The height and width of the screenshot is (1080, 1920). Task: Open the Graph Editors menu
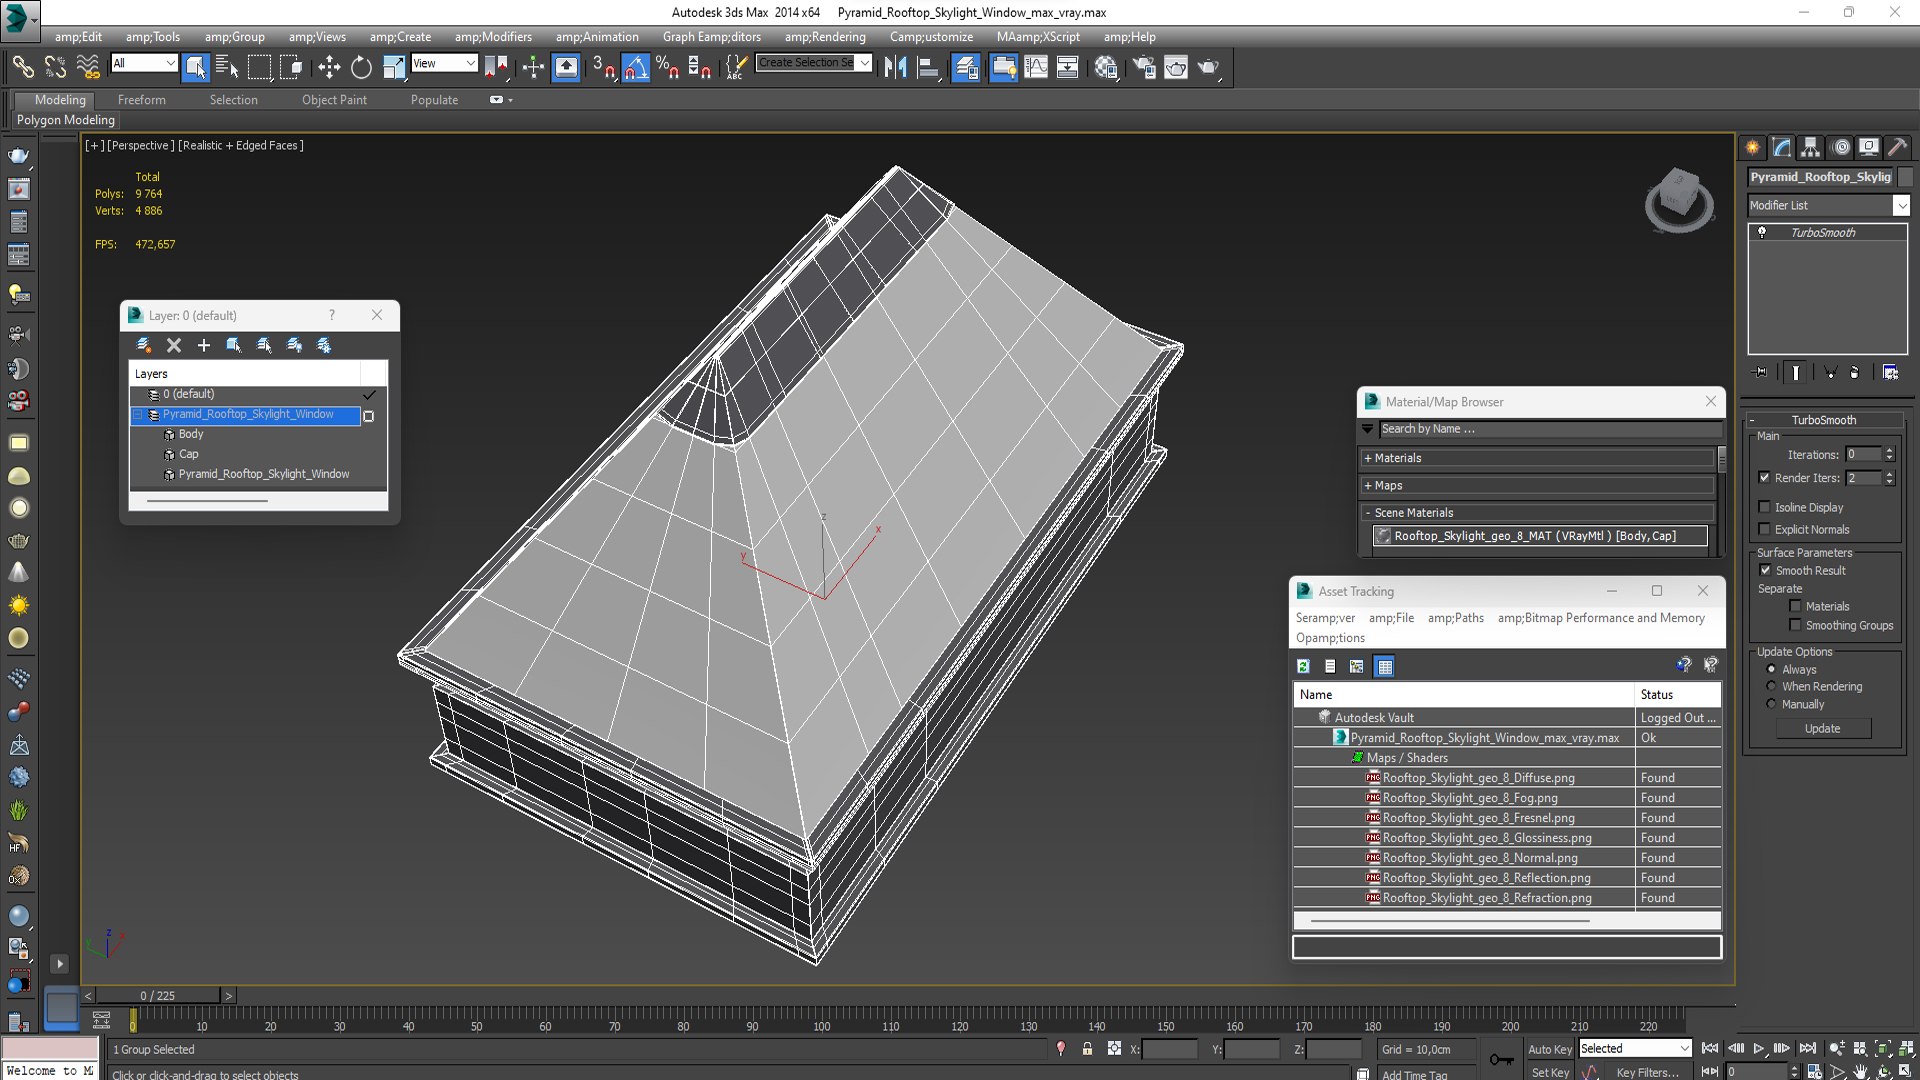(x=711, y=37)
